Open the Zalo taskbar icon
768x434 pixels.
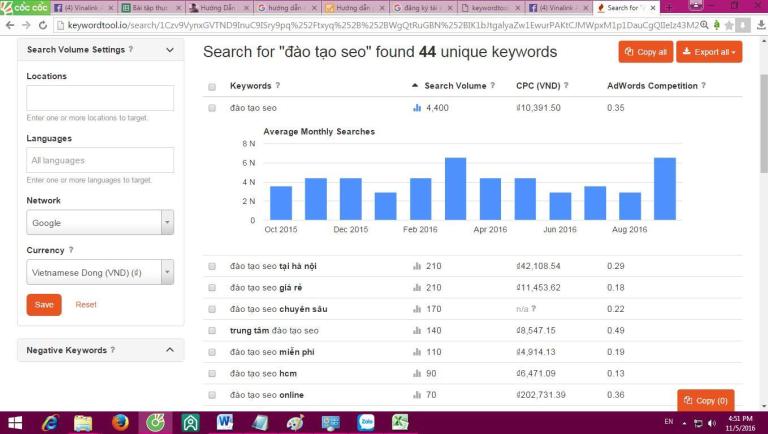pyautogui.click(x=366, y=422)
